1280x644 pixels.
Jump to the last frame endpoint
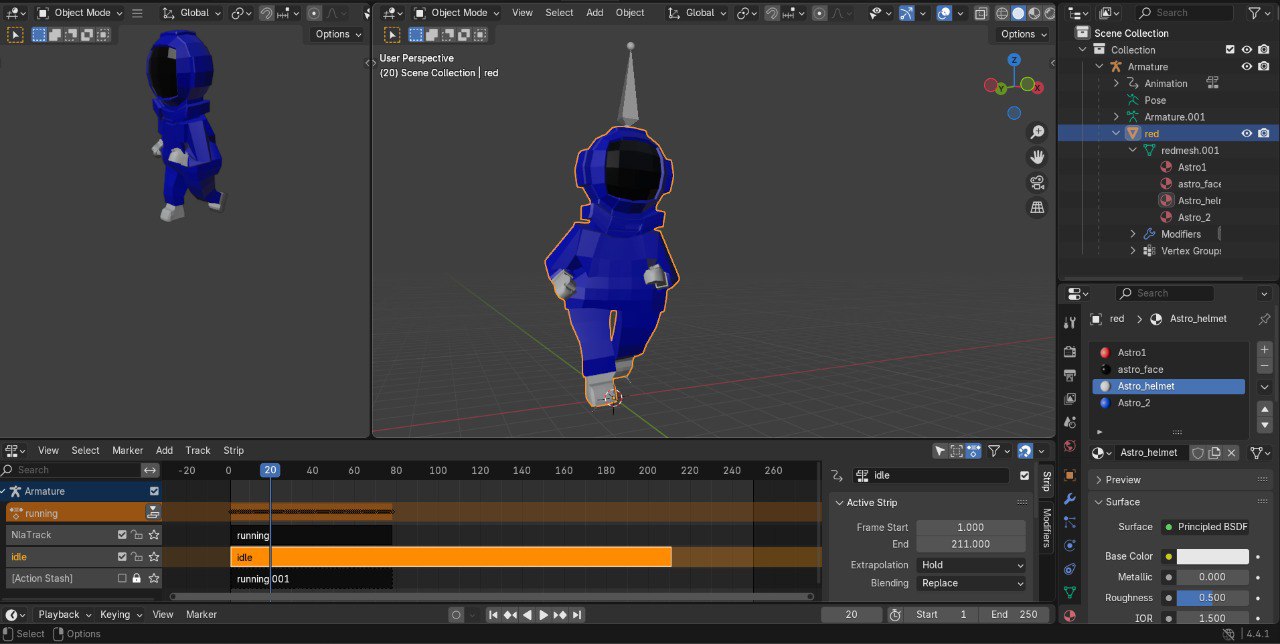(577, 615)
